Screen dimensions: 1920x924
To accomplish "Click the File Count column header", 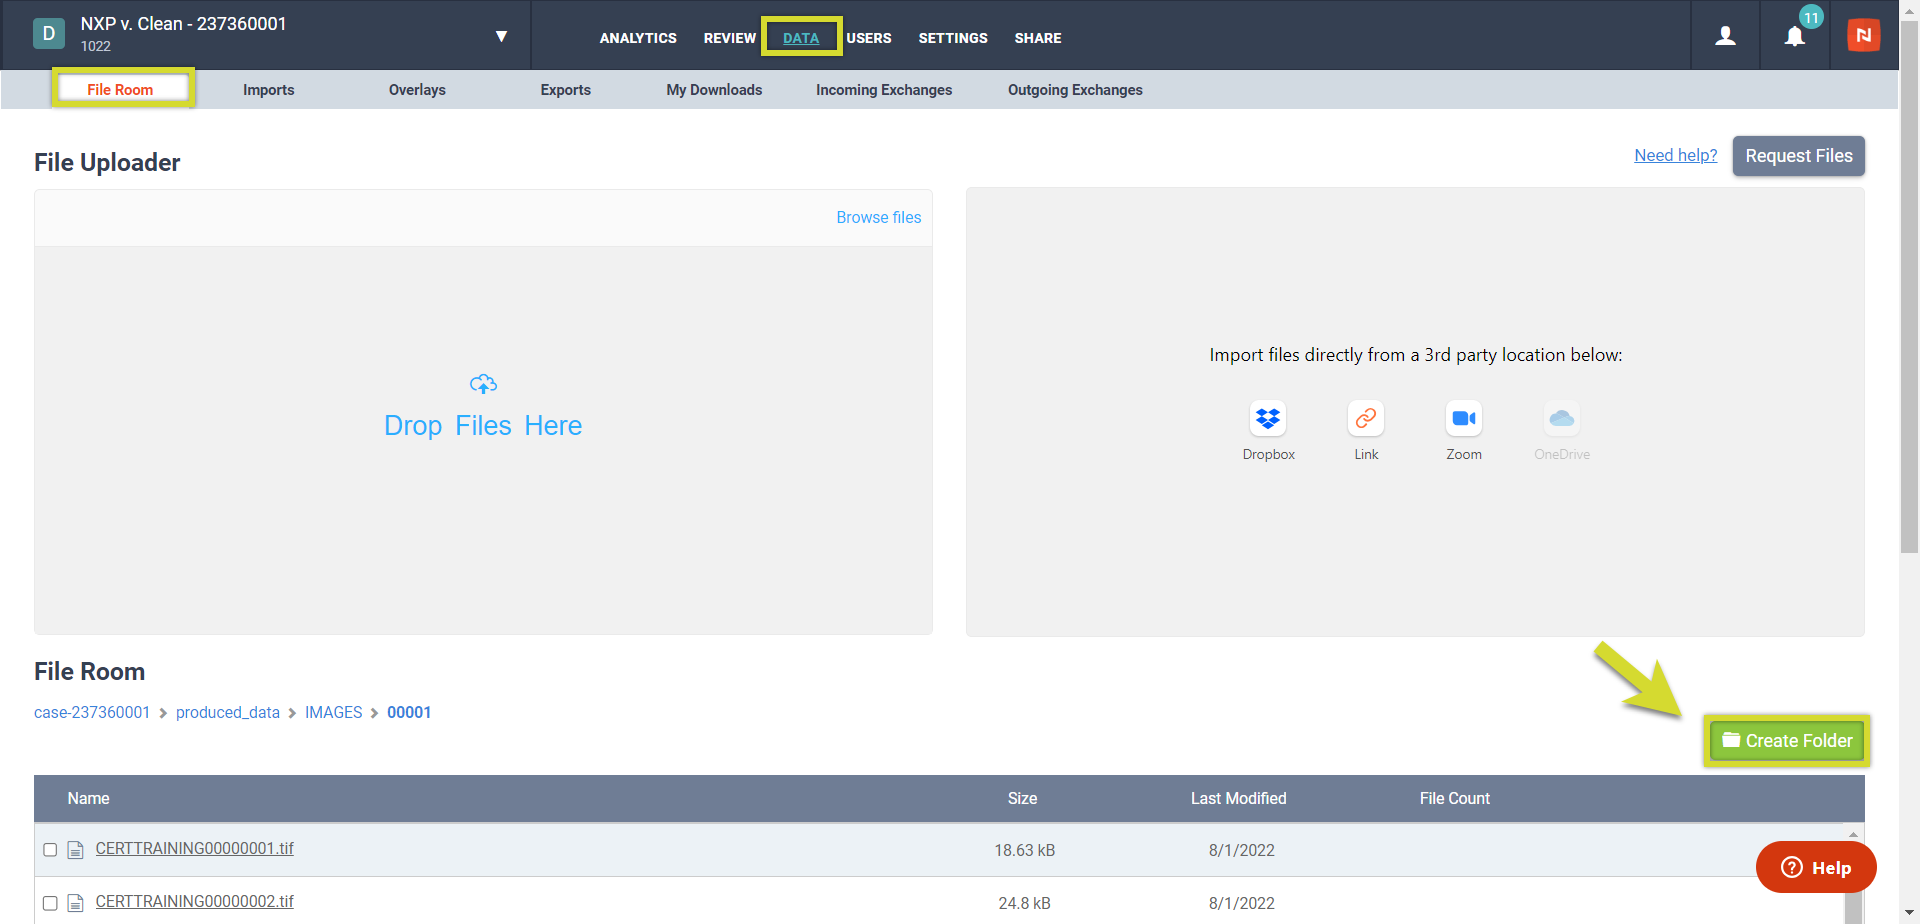I will [x=1455, y=798].
